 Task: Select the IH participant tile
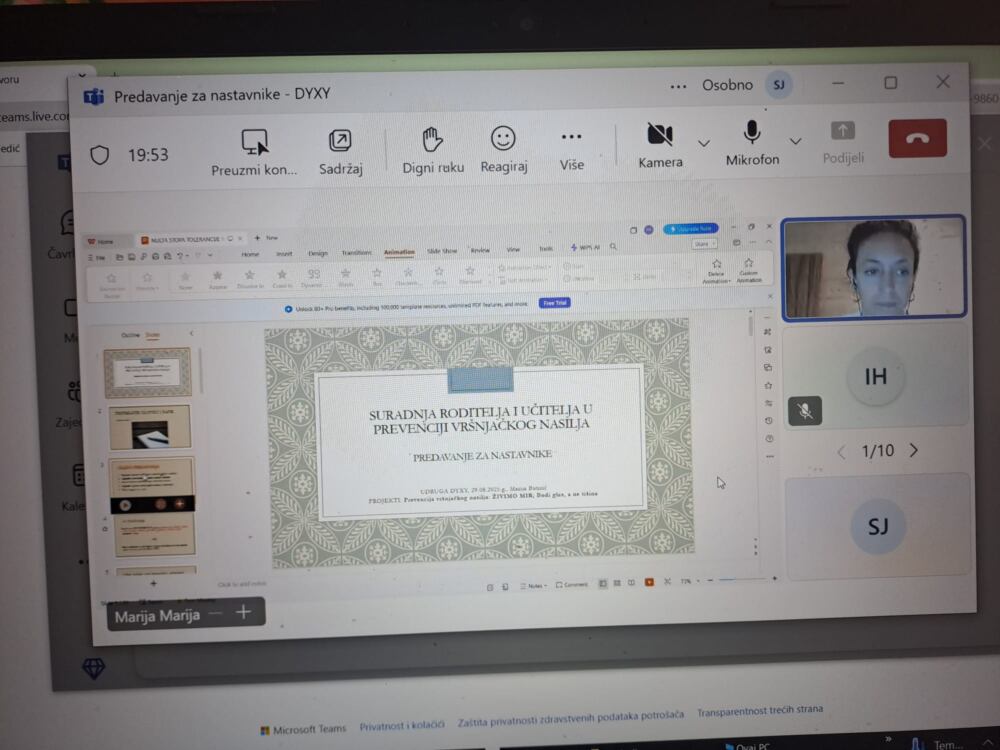875,377
